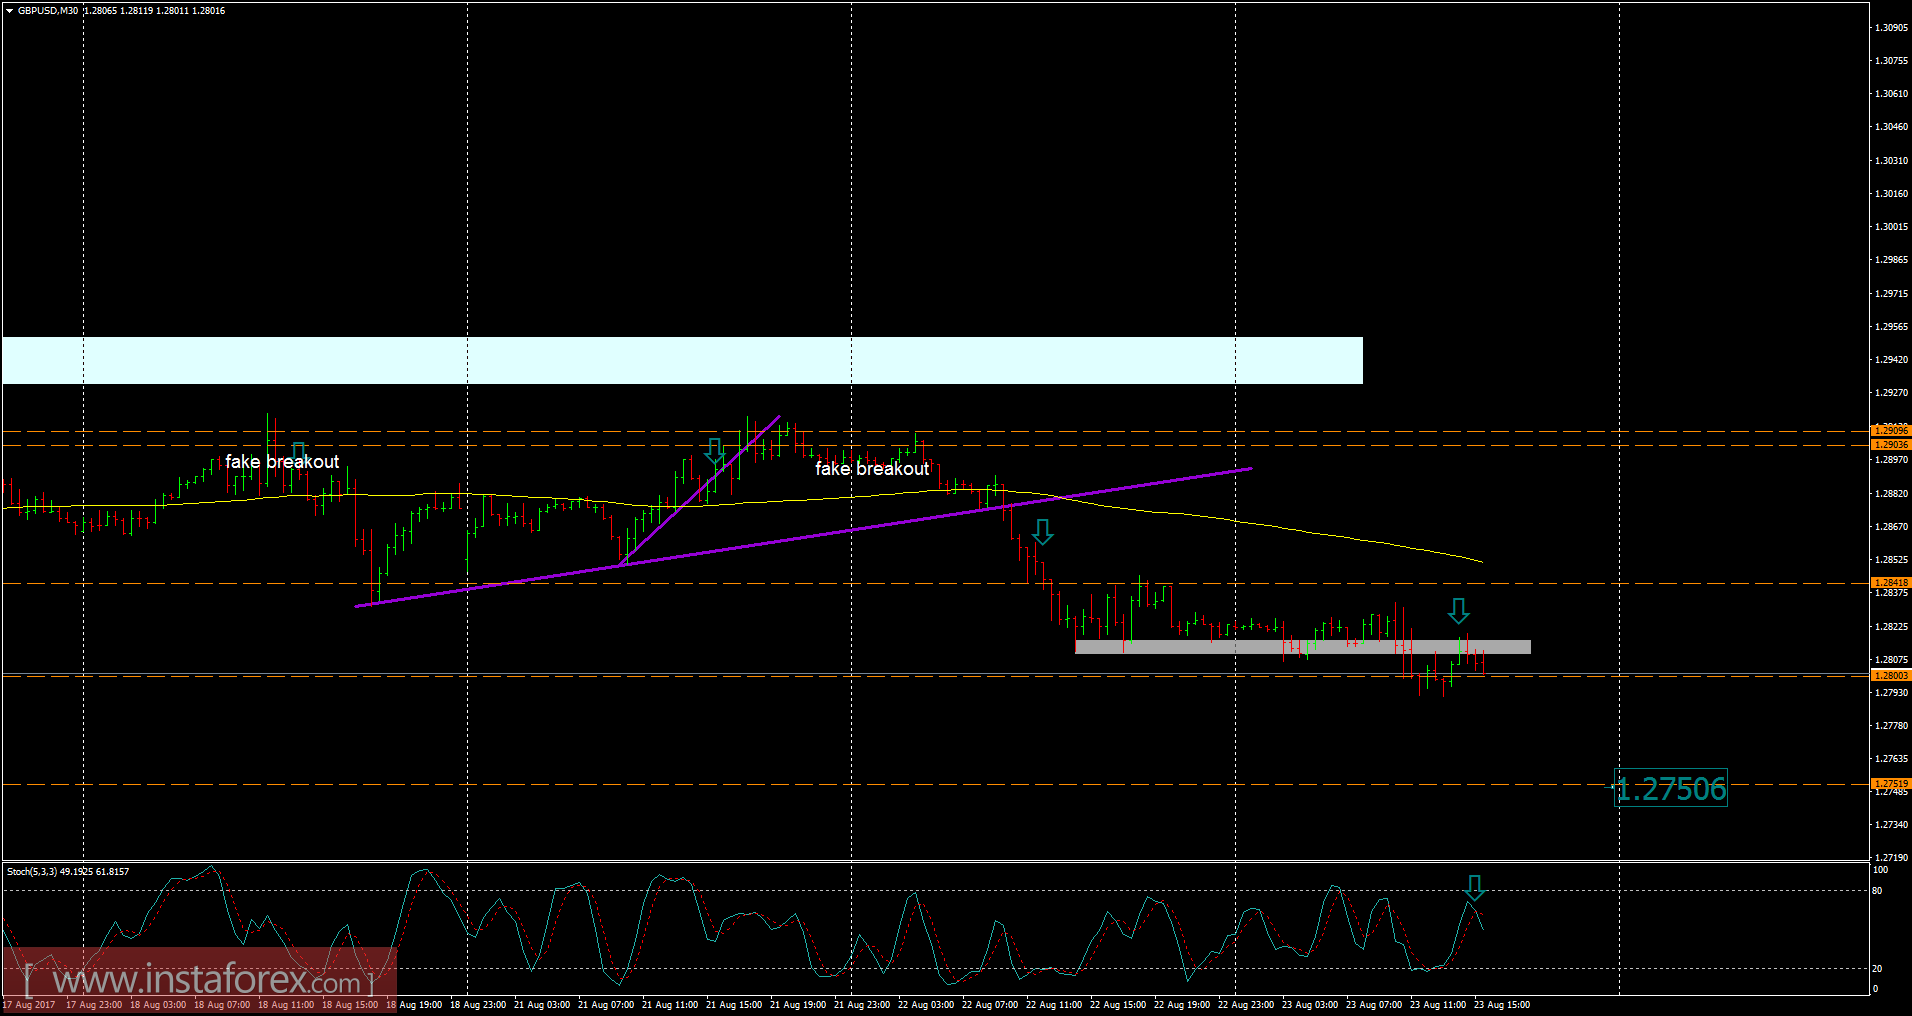This screenshot has width=1912, height=1016.
Task: Click the orange 1.29096 level tag
Action: 1890,431
